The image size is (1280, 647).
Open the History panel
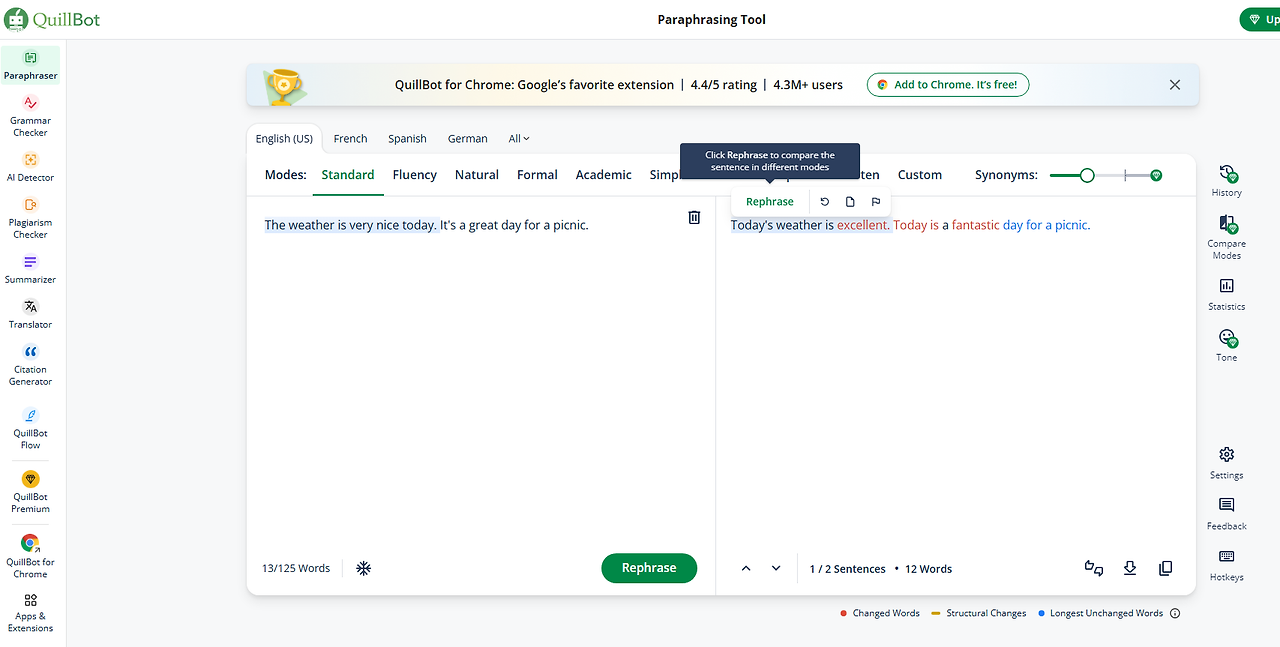(1227, 180)
